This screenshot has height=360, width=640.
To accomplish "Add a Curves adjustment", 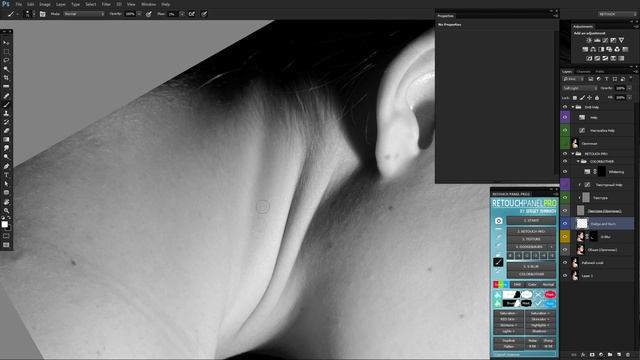I will click(x=605, y=40).
